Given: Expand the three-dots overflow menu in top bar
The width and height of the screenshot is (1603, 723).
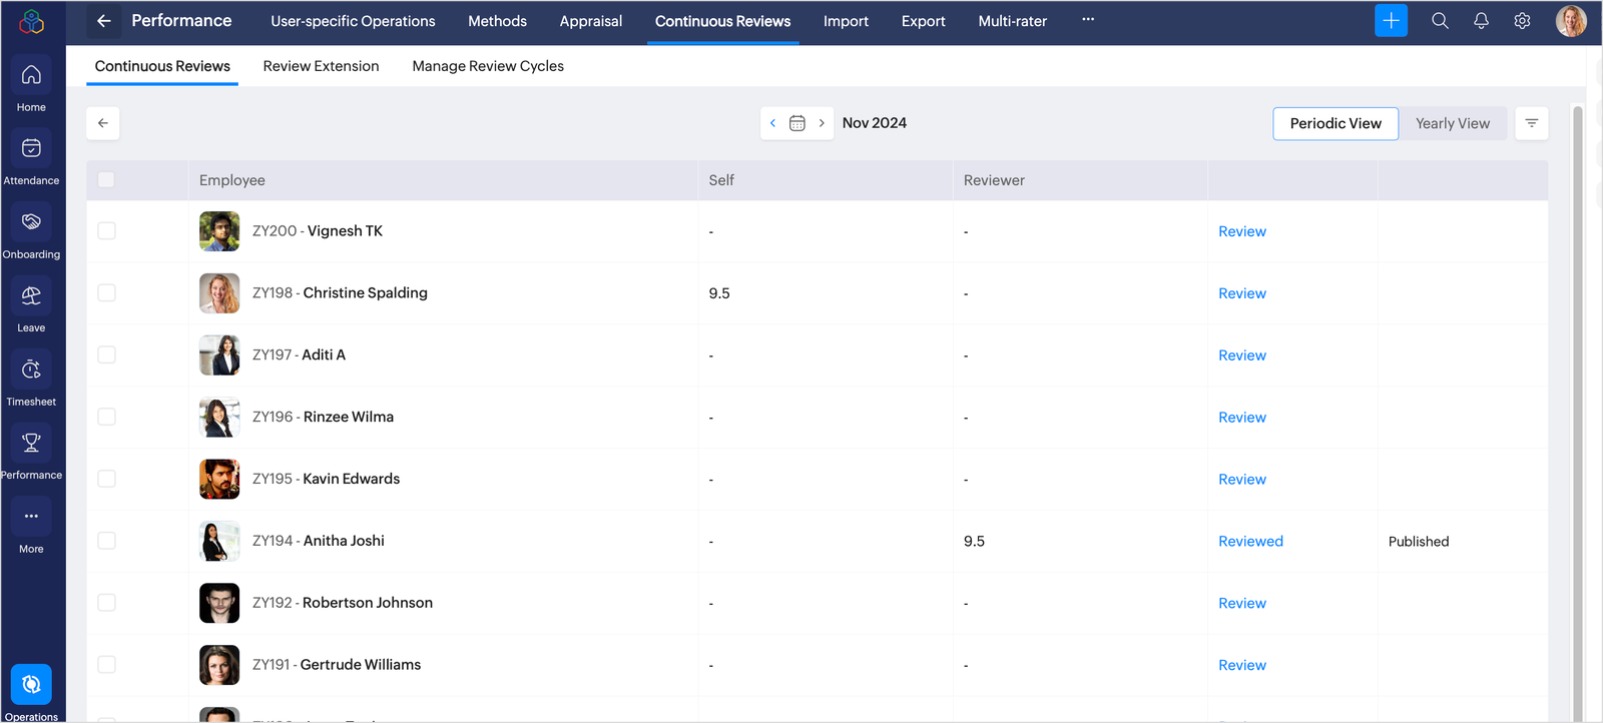Looking at the screenshot, I should pyautogui.click(x=1088, y=20).
